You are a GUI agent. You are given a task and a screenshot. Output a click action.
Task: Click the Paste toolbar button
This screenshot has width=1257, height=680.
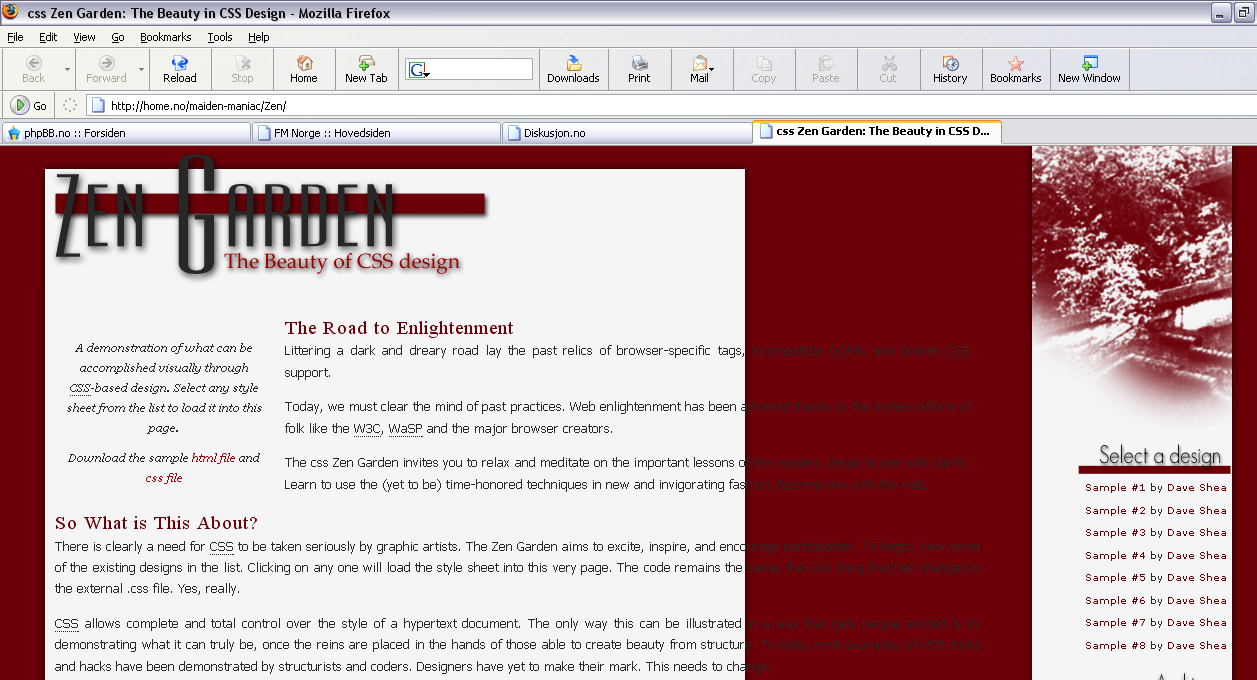coord(826,69)
